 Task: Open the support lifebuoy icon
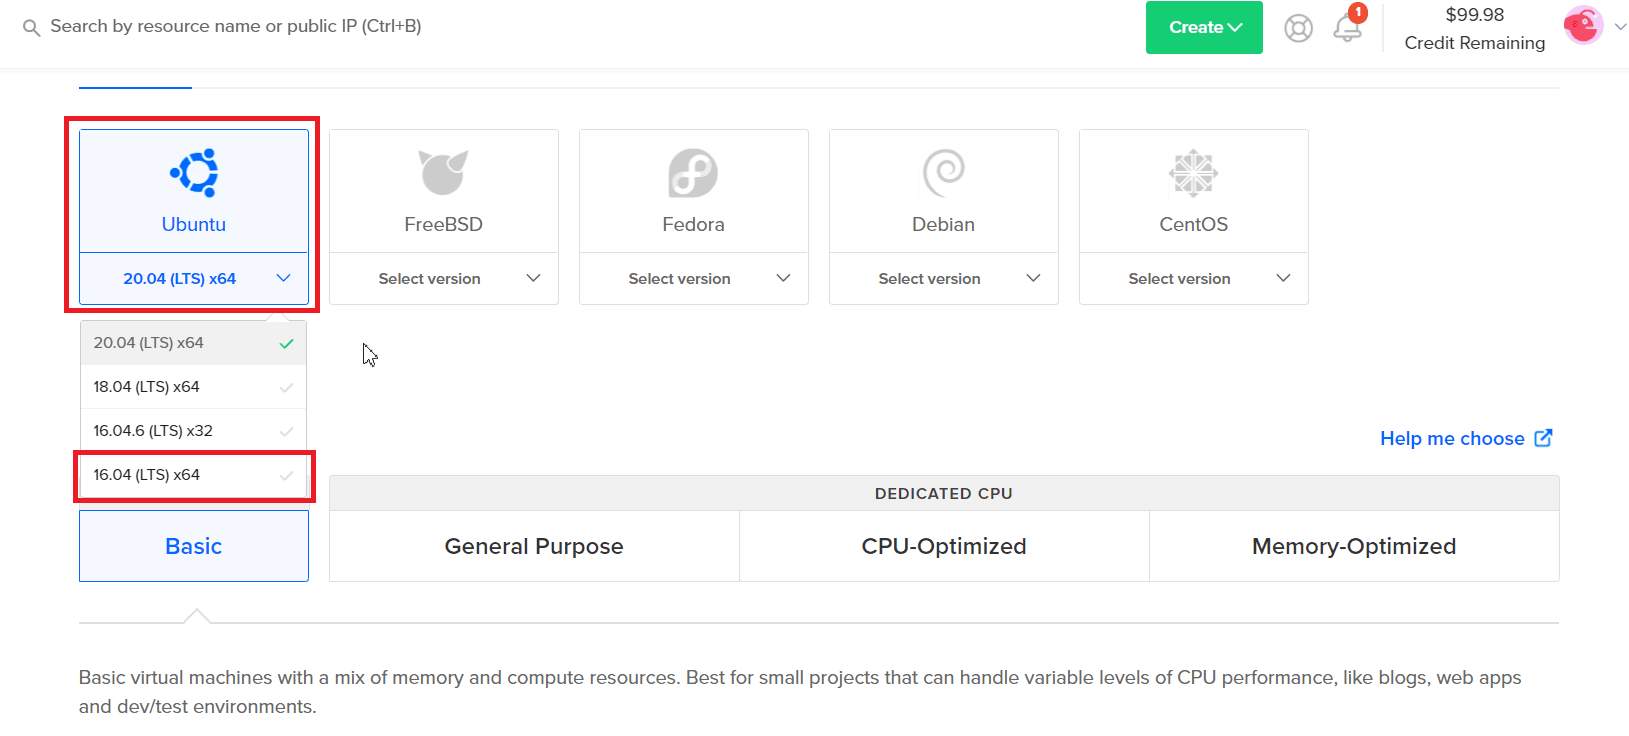click(x=1298, y=28)
